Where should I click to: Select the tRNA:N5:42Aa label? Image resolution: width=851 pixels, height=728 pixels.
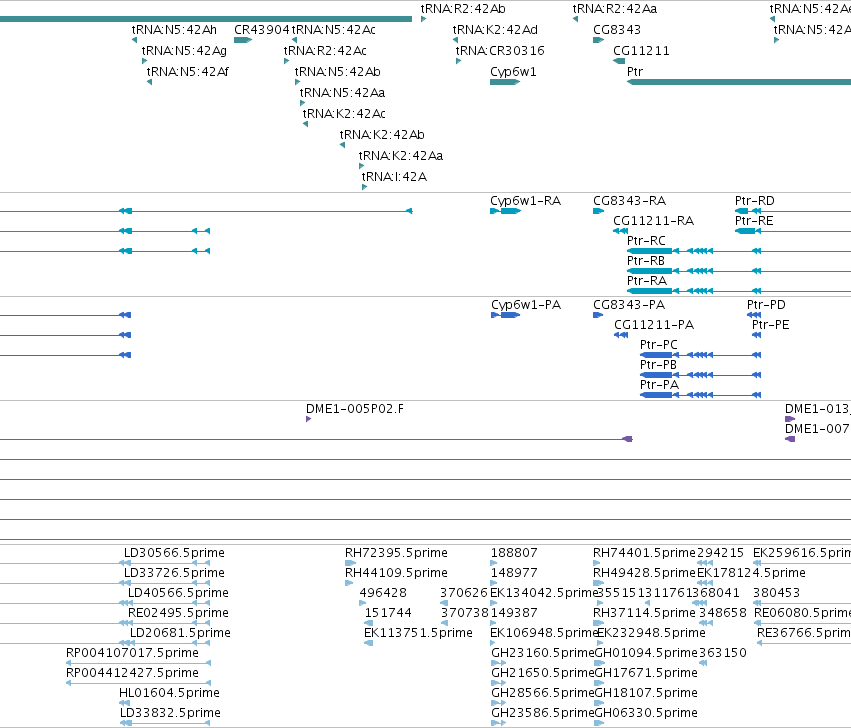pos(342,93)
